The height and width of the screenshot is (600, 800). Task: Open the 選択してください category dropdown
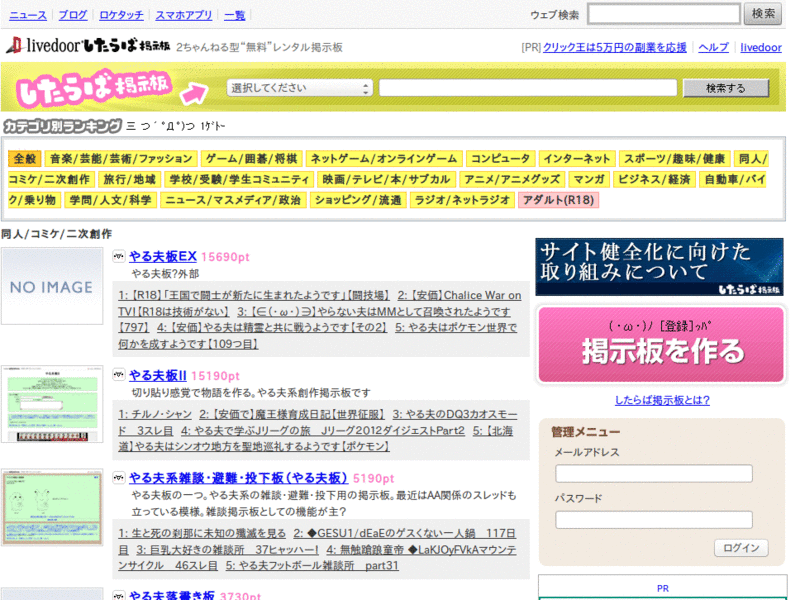(299, 88)
